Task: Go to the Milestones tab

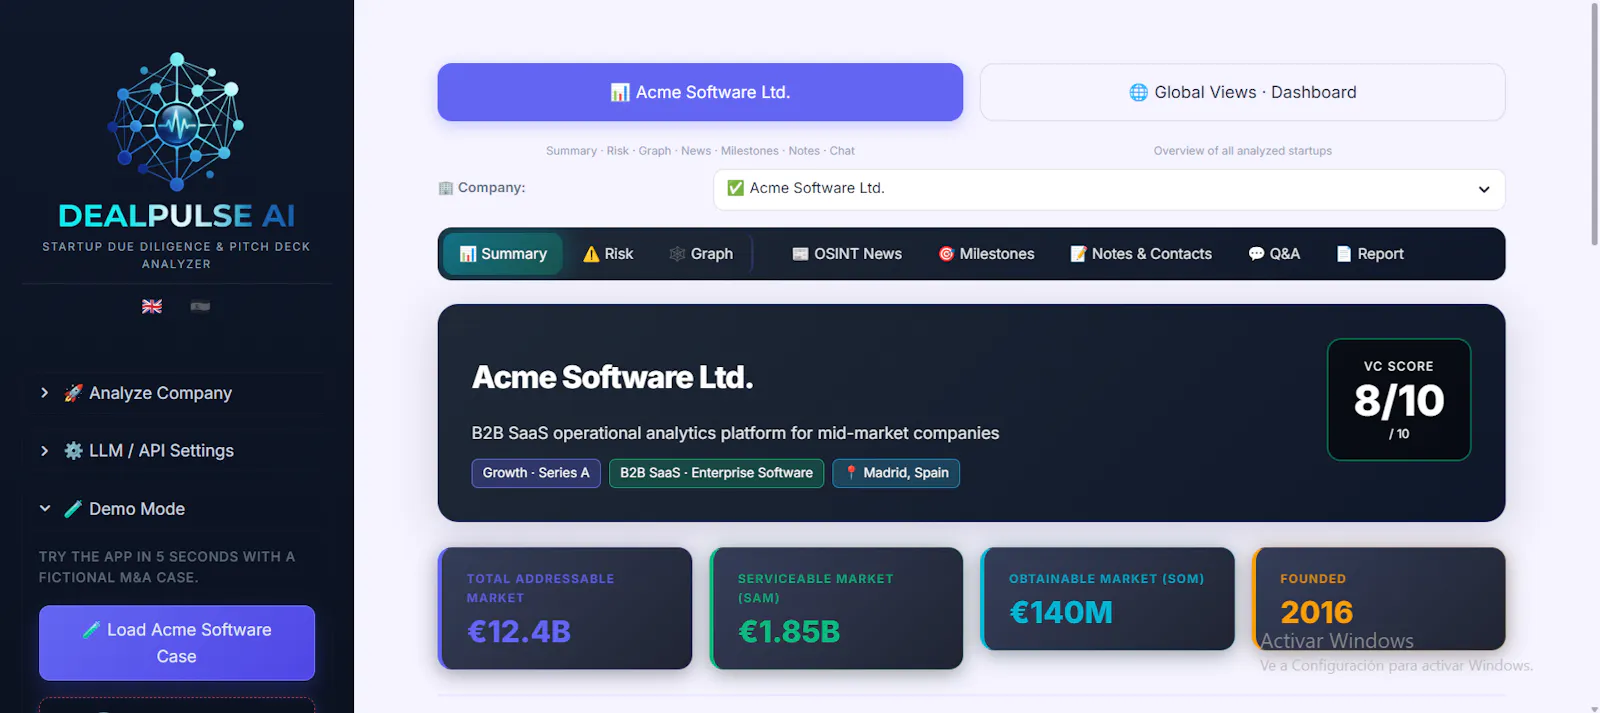Action: pyautogui.click(x=986, y=254)
